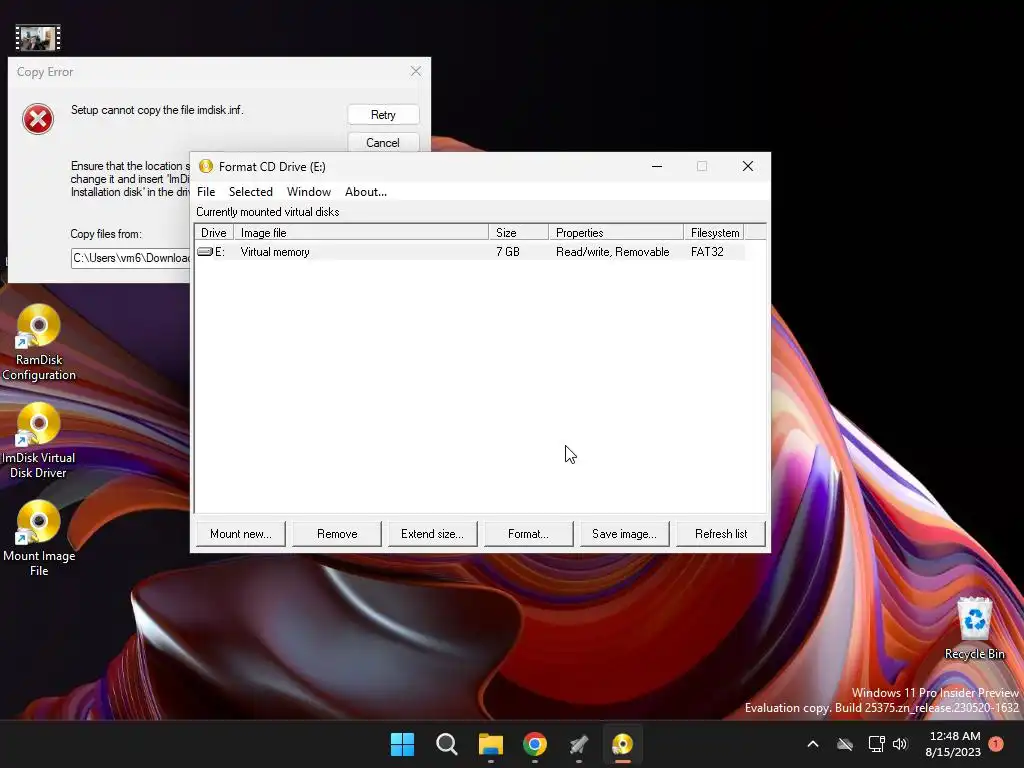This screenshot has height=768, width=1024.
Task: Open the network status tray icon
Action: (876, 744)
